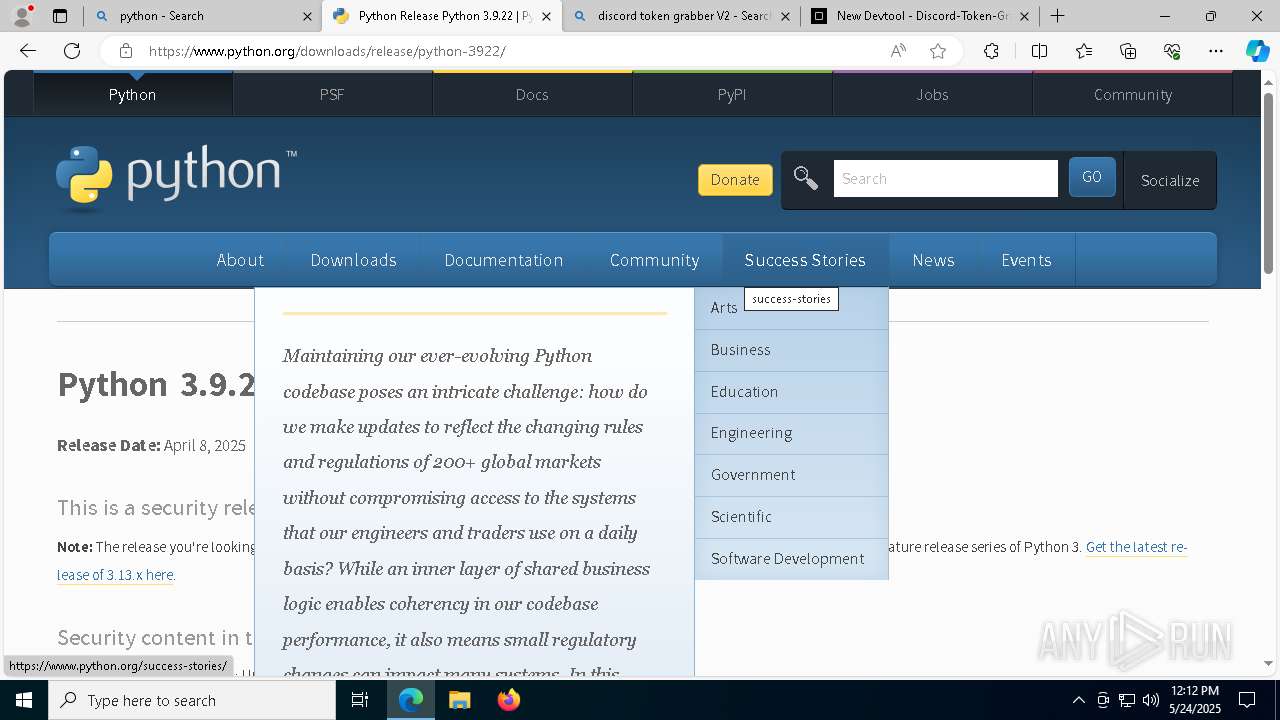The image size is (1280, 720).
Task: Select Business in Success Stories submenu
Action: pos(791,350)
